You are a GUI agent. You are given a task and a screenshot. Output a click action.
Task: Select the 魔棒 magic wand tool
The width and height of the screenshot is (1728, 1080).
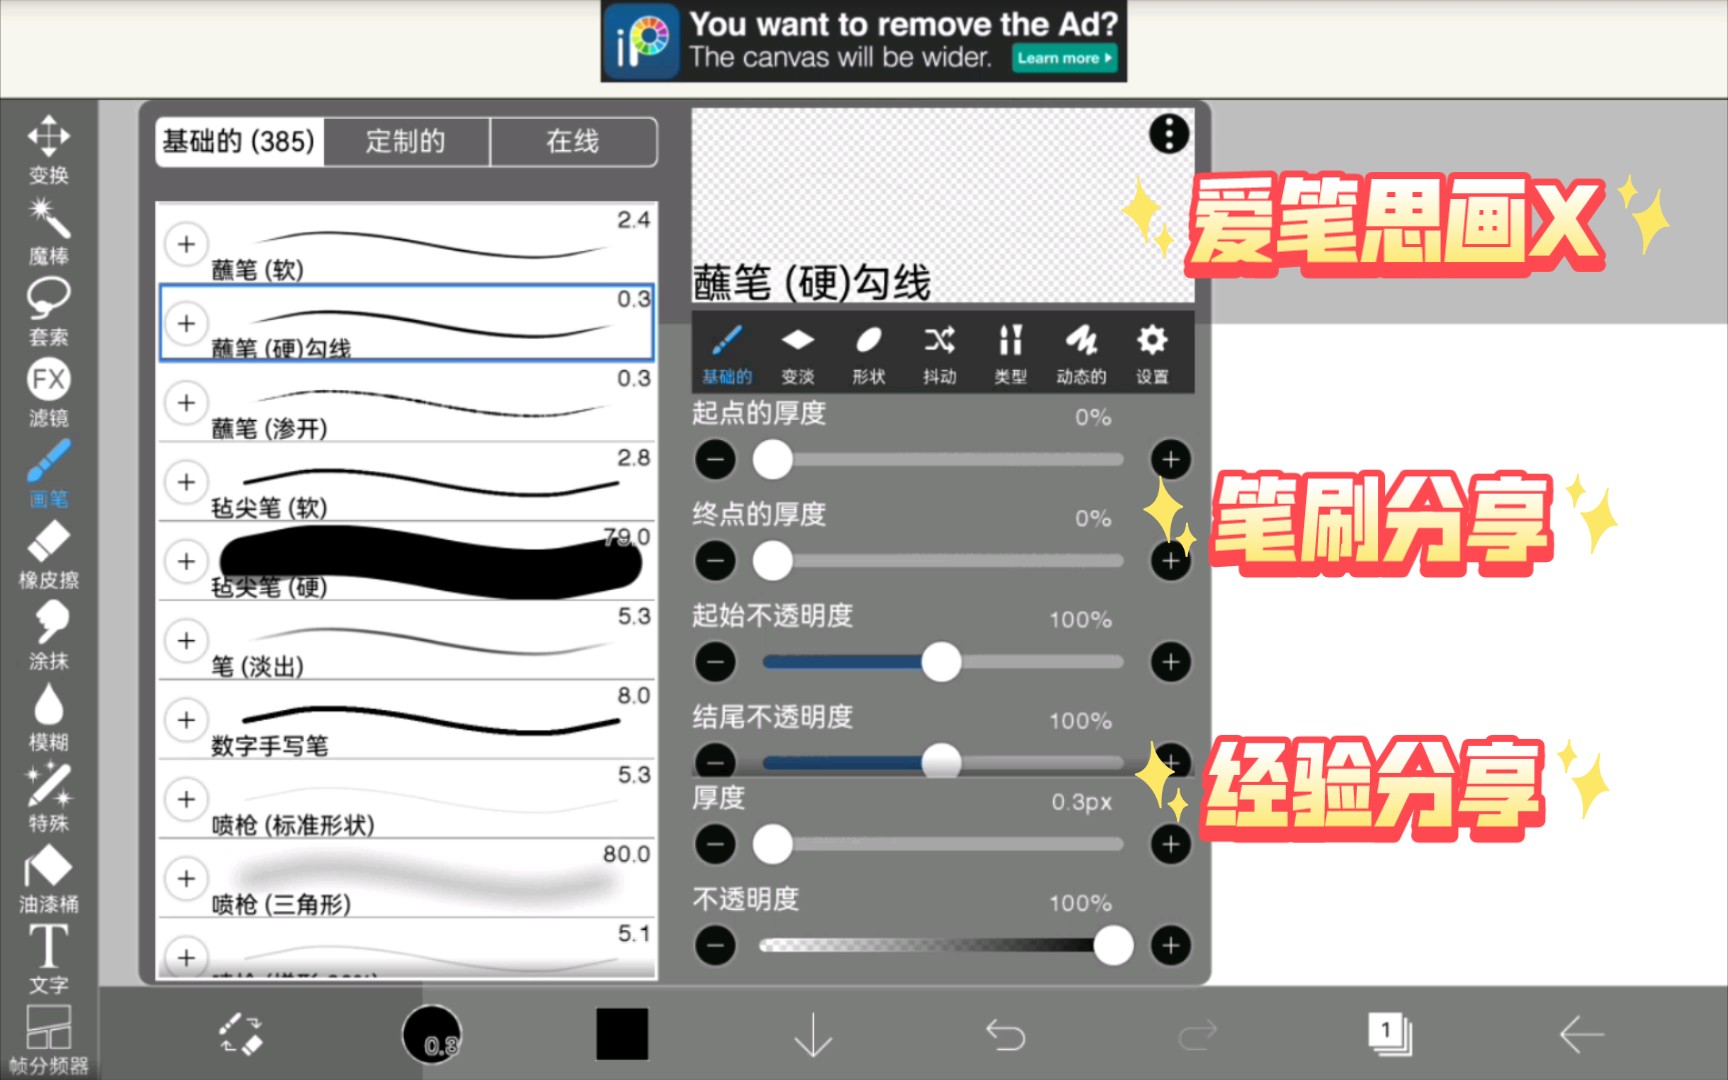(48, 231)
